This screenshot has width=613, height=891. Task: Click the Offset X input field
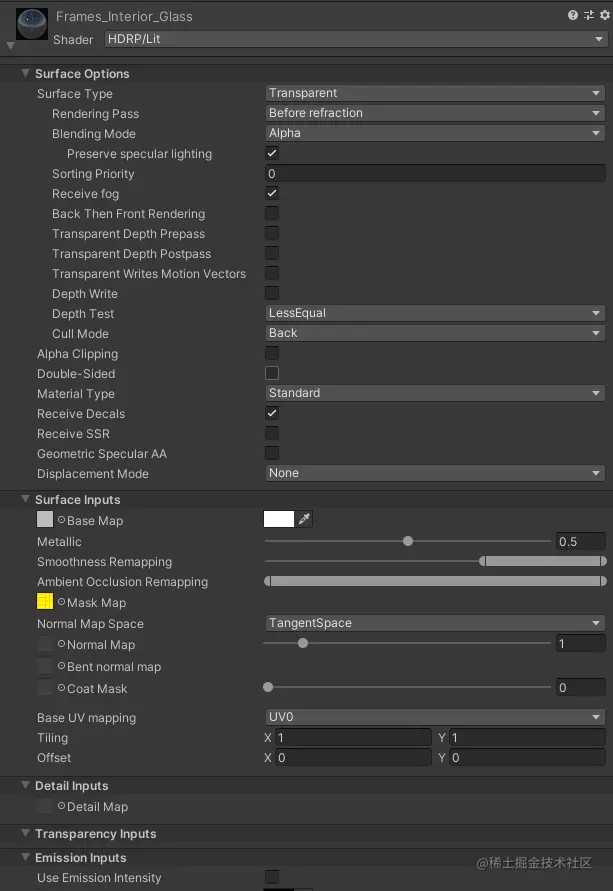[x=353, y=757]
